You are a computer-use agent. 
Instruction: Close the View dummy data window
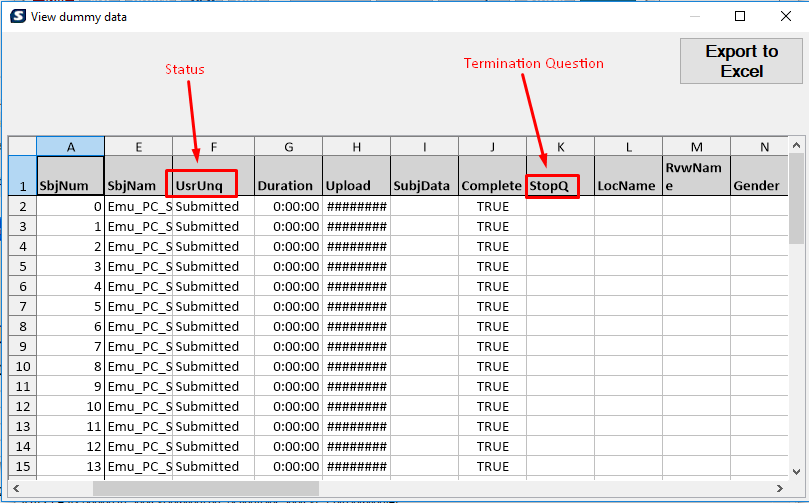pyautogui.click(x=786, y=16)
